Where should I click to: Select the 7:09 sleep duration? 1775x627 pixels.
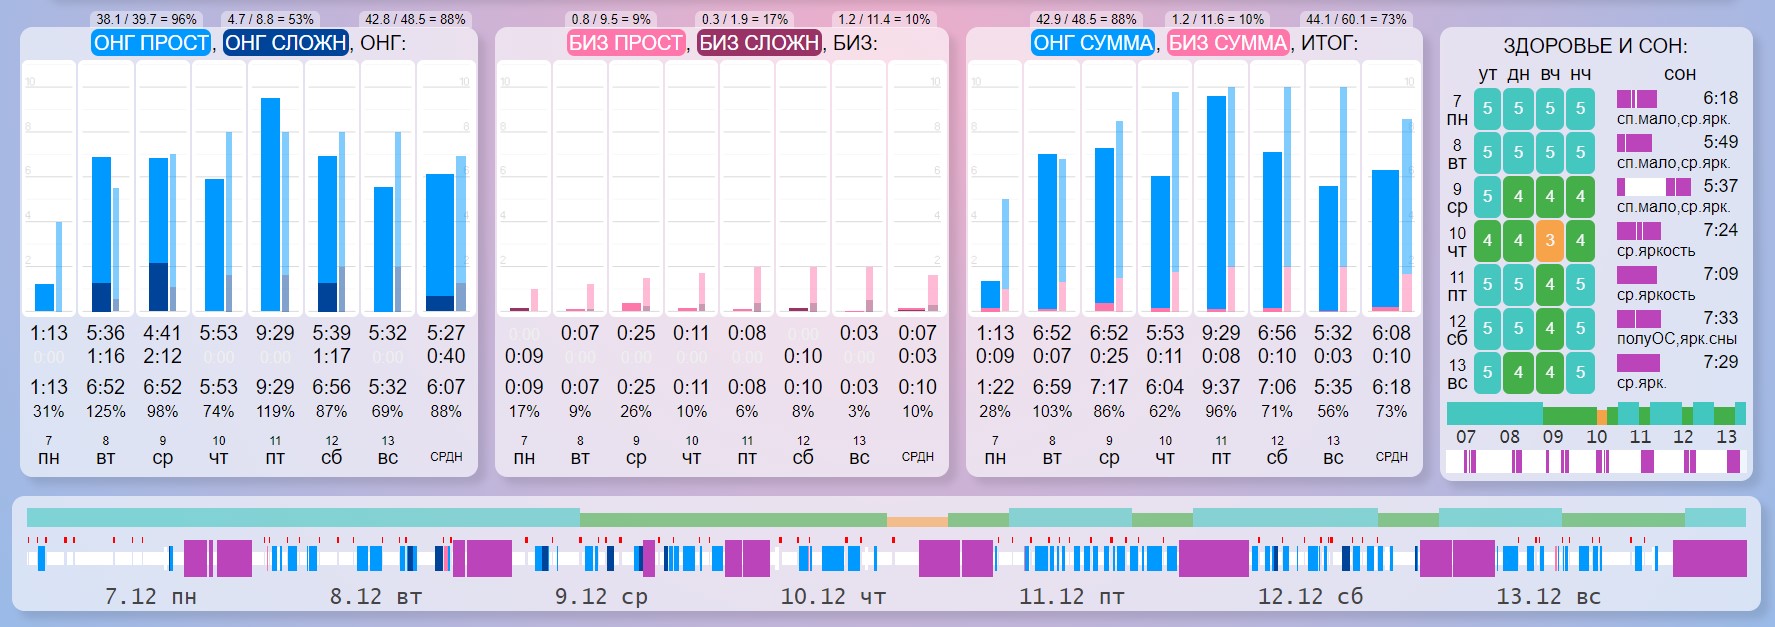[1721, 274]
